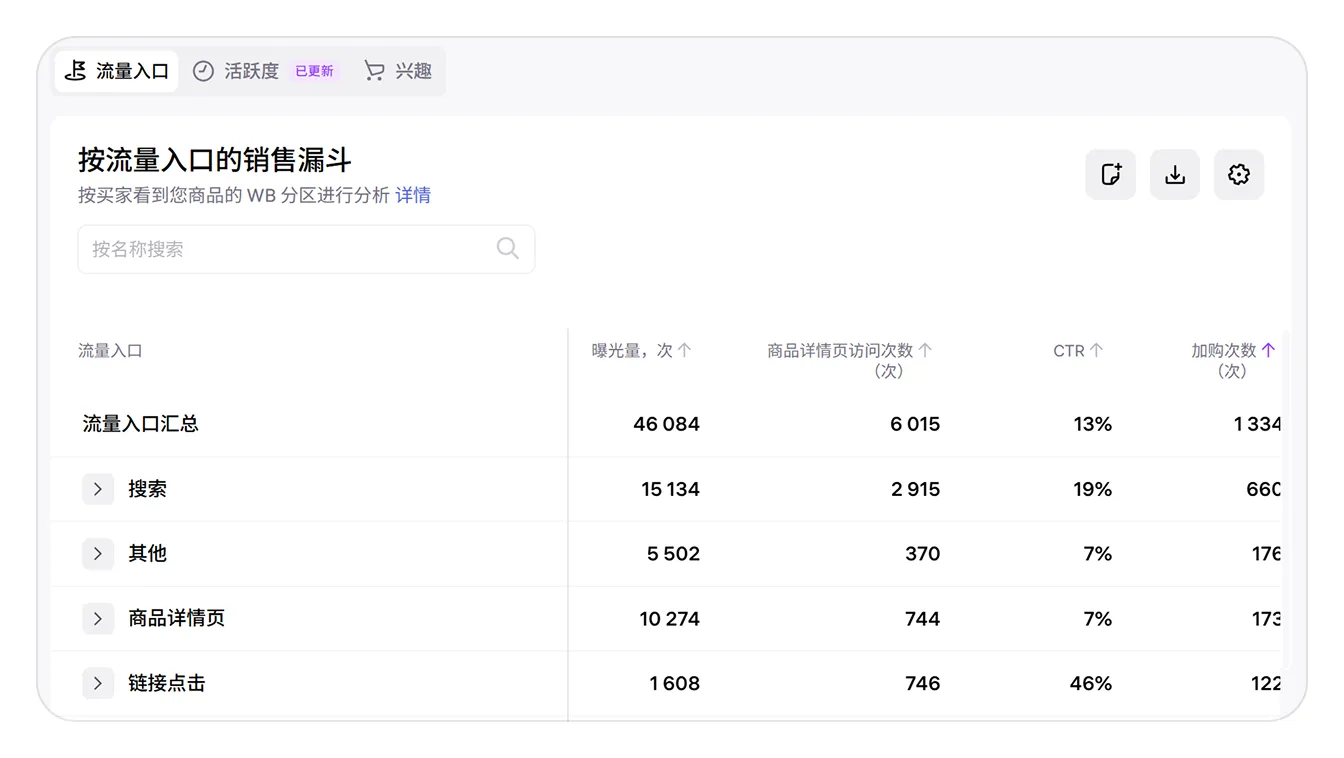This screenshot has width=1344, height=758.
Task: Click the 按流量入口的销售漏斗 heading
Action: point(215,160)
